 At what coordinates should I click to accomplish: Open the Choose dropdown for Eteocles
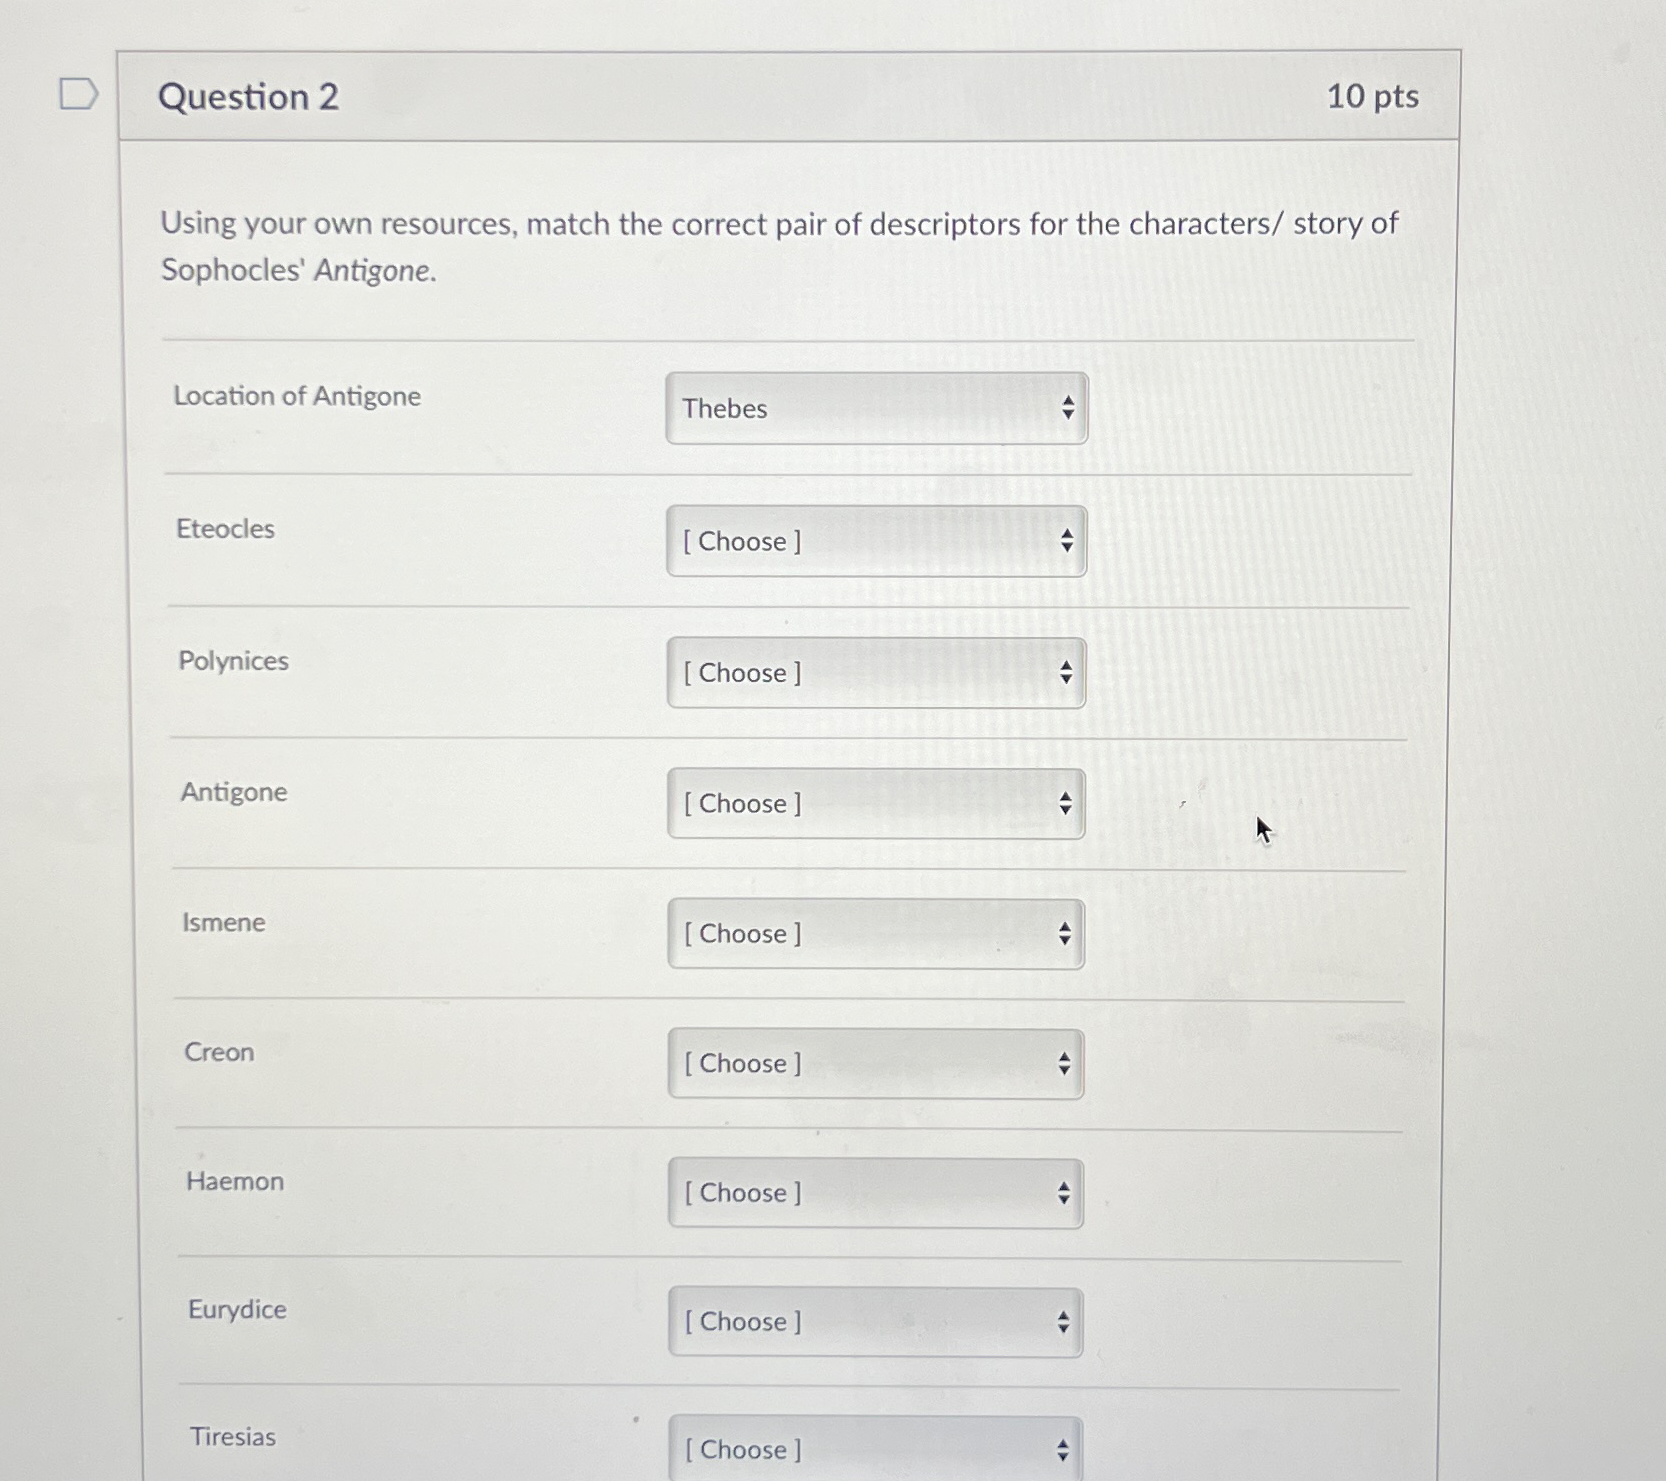click(860, 541)
